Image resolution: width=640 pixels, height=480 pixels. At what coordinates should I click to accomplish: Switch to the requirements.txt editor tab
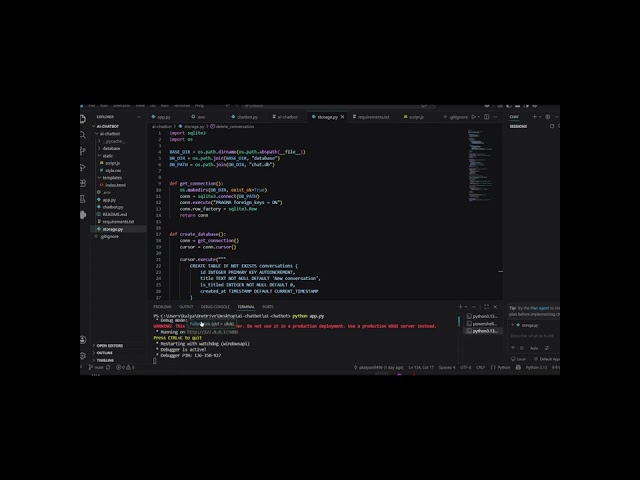point(371,117)
